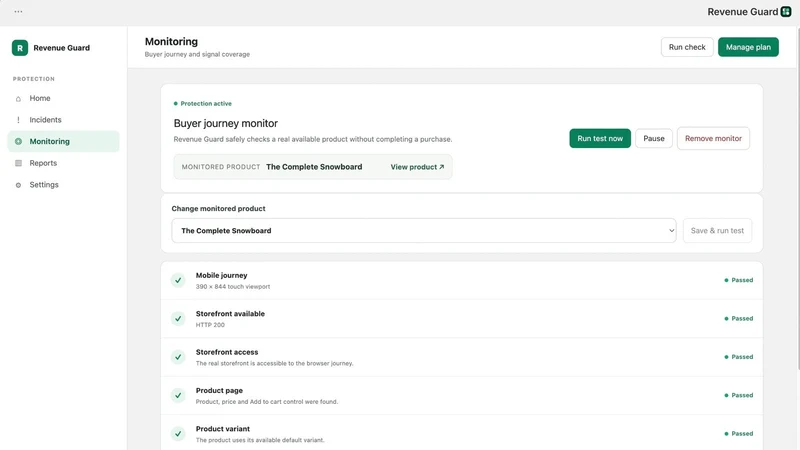Click the Revenue Guard app icon in top bar

click(x=786, y=12)
